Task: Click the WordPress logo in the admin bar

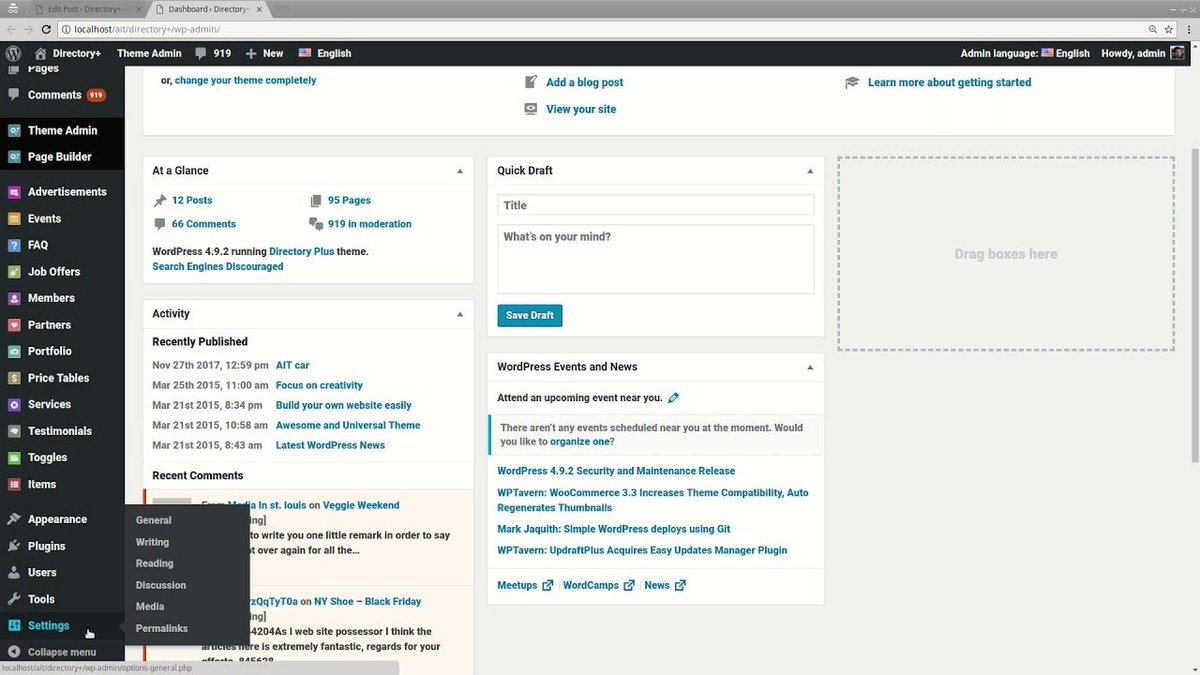Action: click(x=13, y=53)
